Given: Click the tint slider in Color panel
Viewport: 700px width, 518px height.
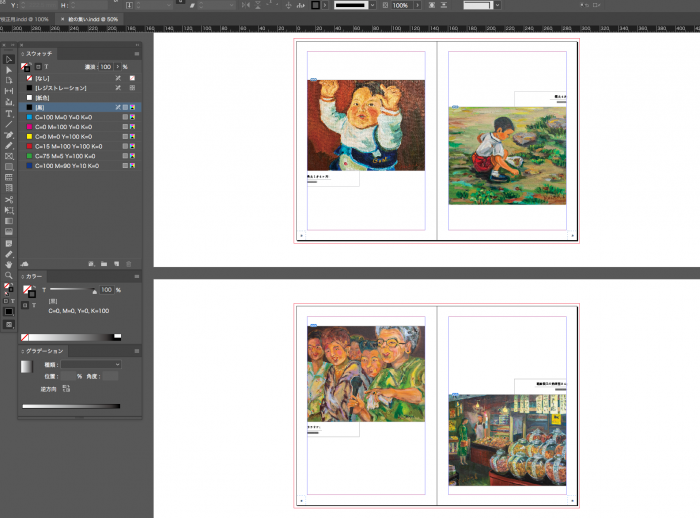Looking at the screenshot, I should tap(73, 290).
